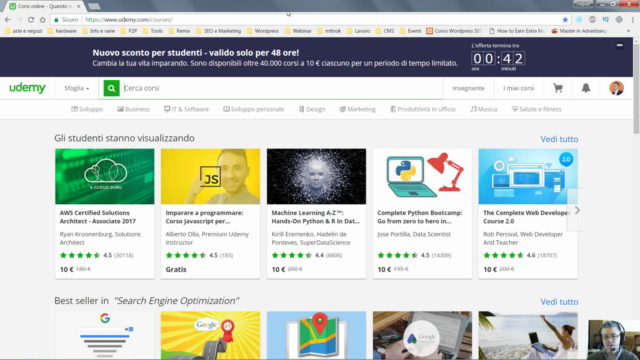The image size is (640, 360).
Task: Open the How to Earn Extra bookmark
Action: tap(517, 31)
